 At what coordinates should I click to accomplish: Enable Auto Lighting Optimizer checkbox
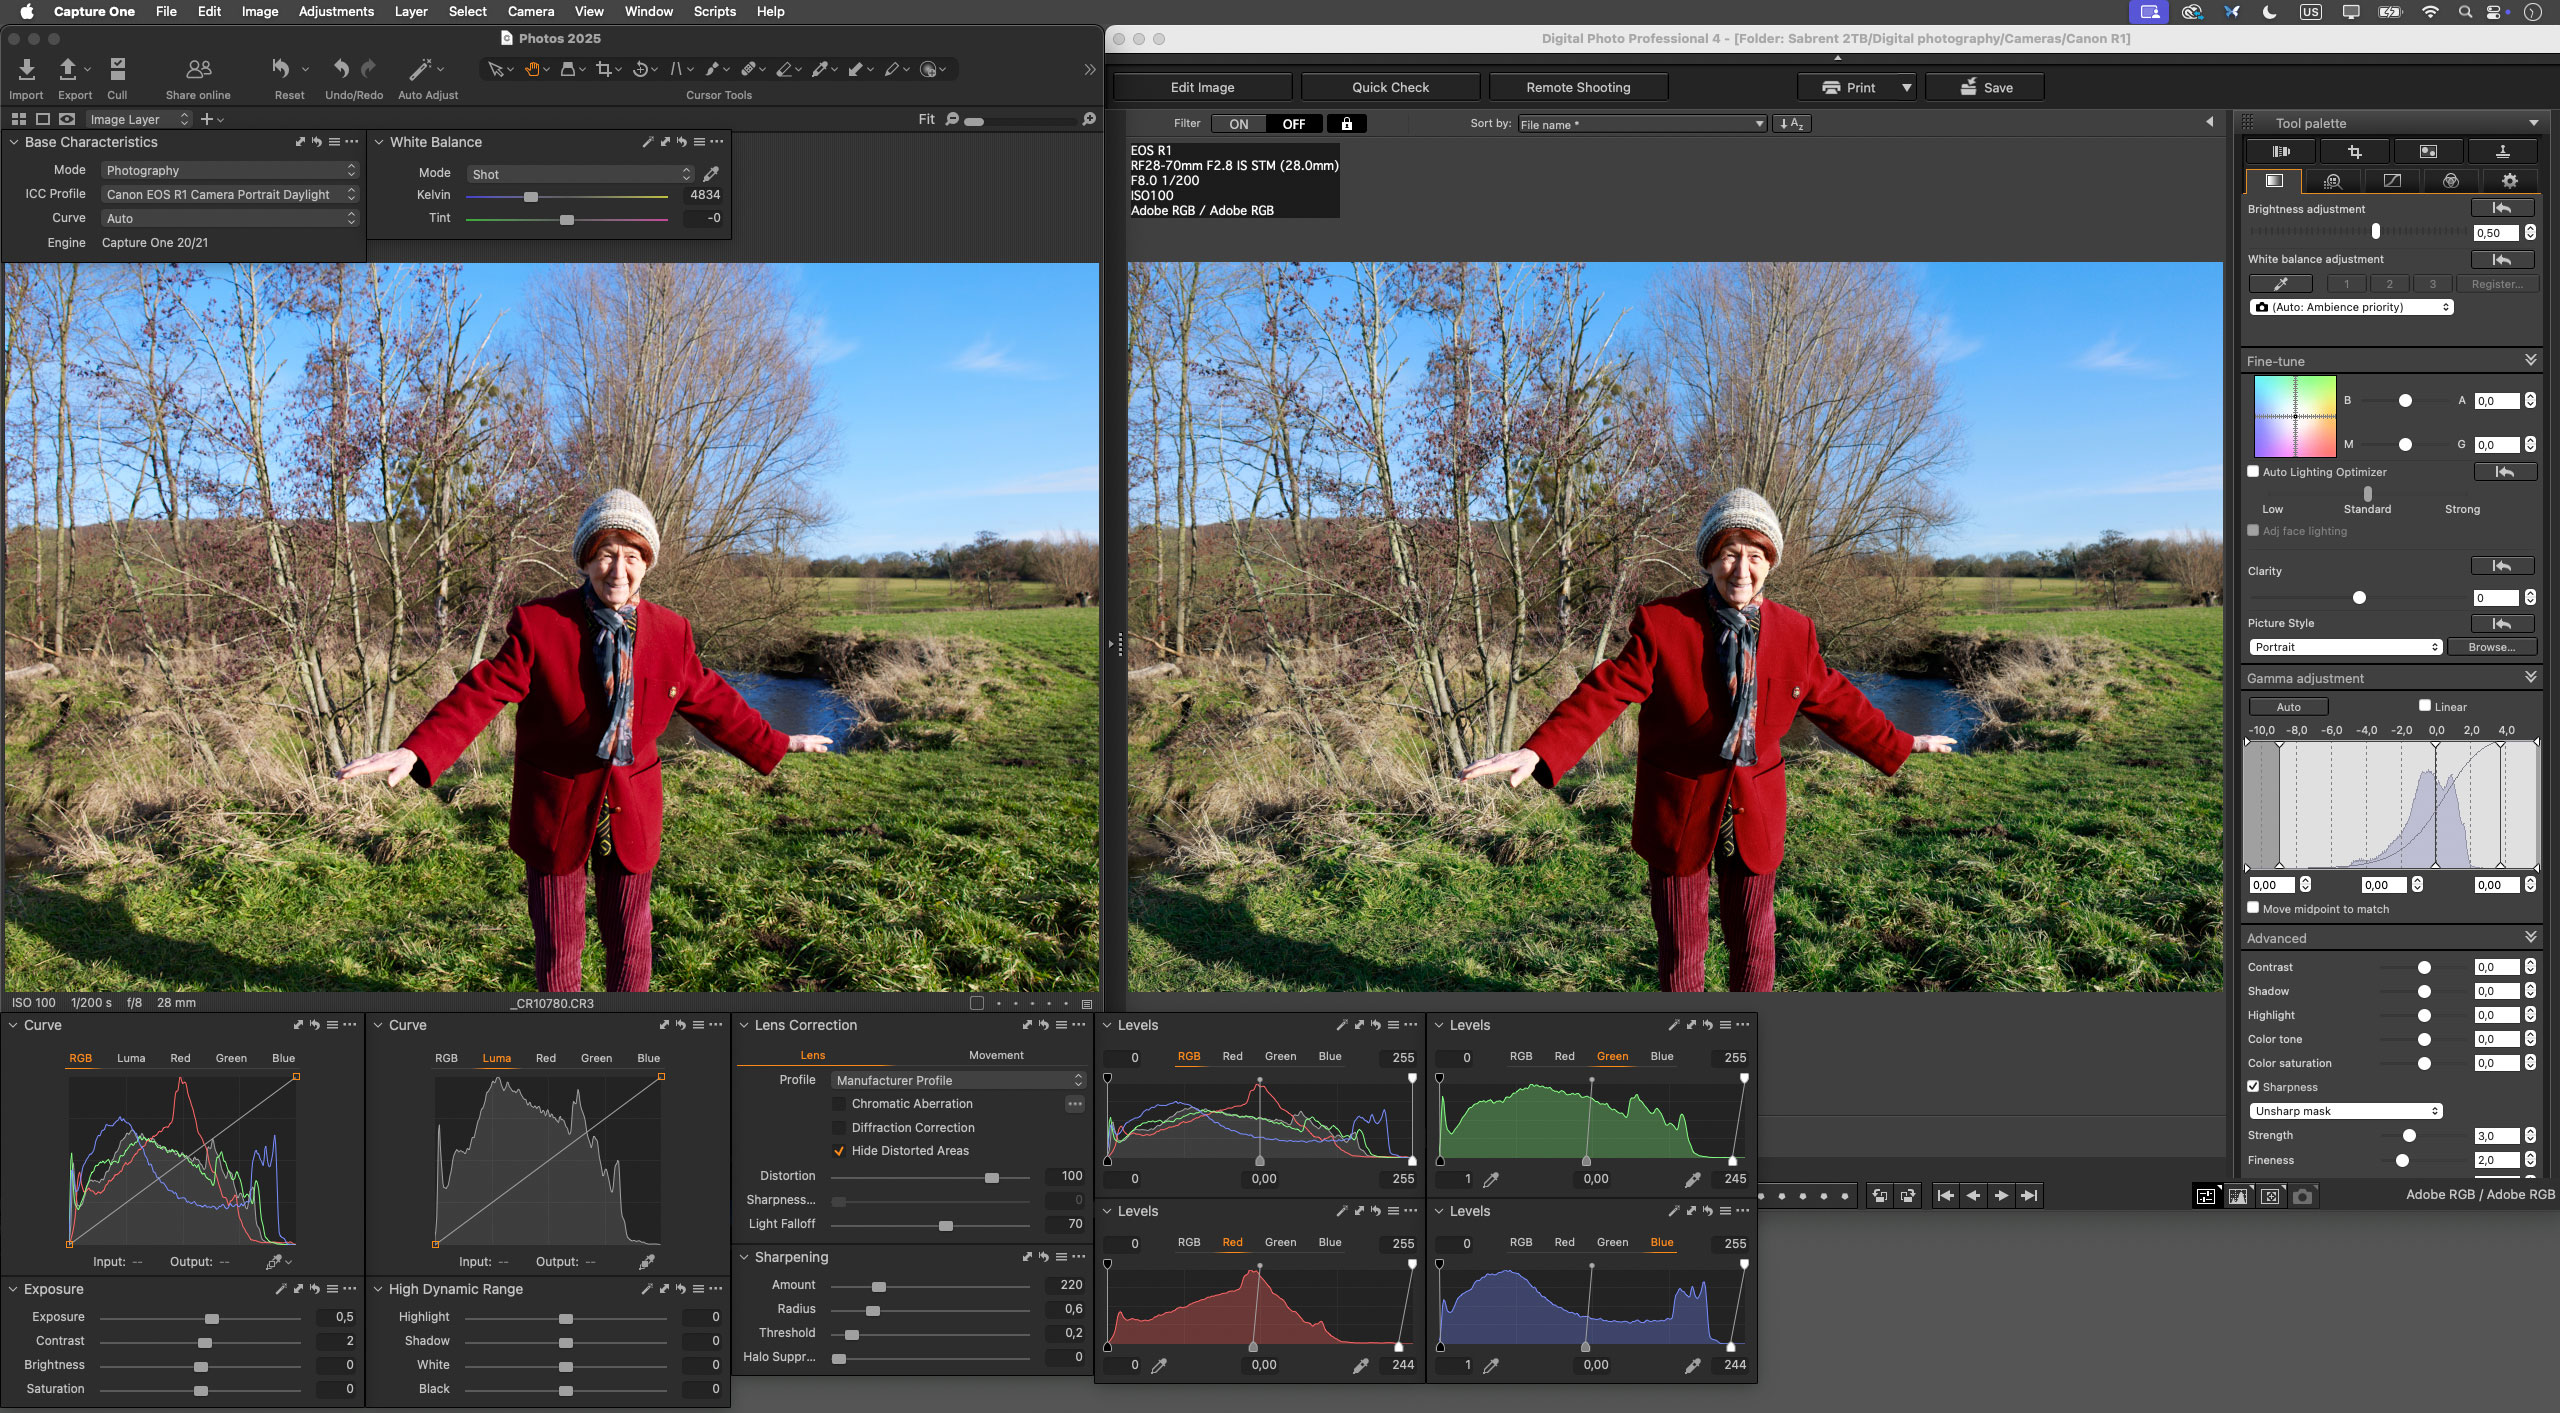coord(2253,472)
